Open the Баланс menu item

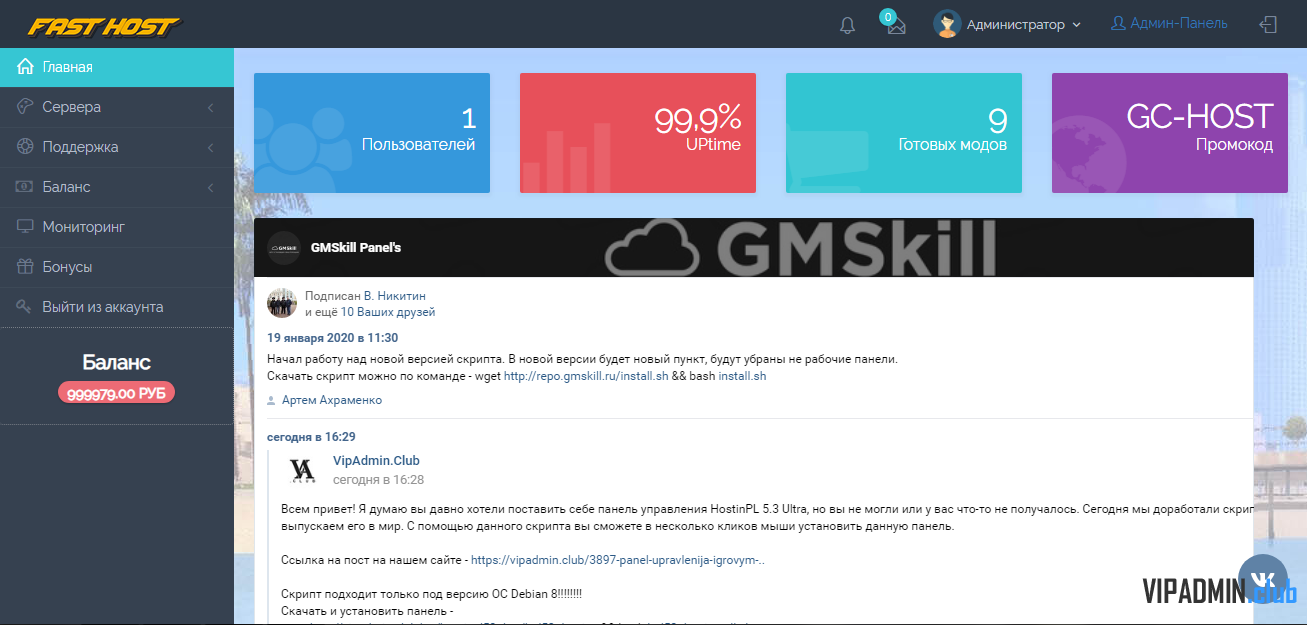pyautogui.click(x=117, y=187)
